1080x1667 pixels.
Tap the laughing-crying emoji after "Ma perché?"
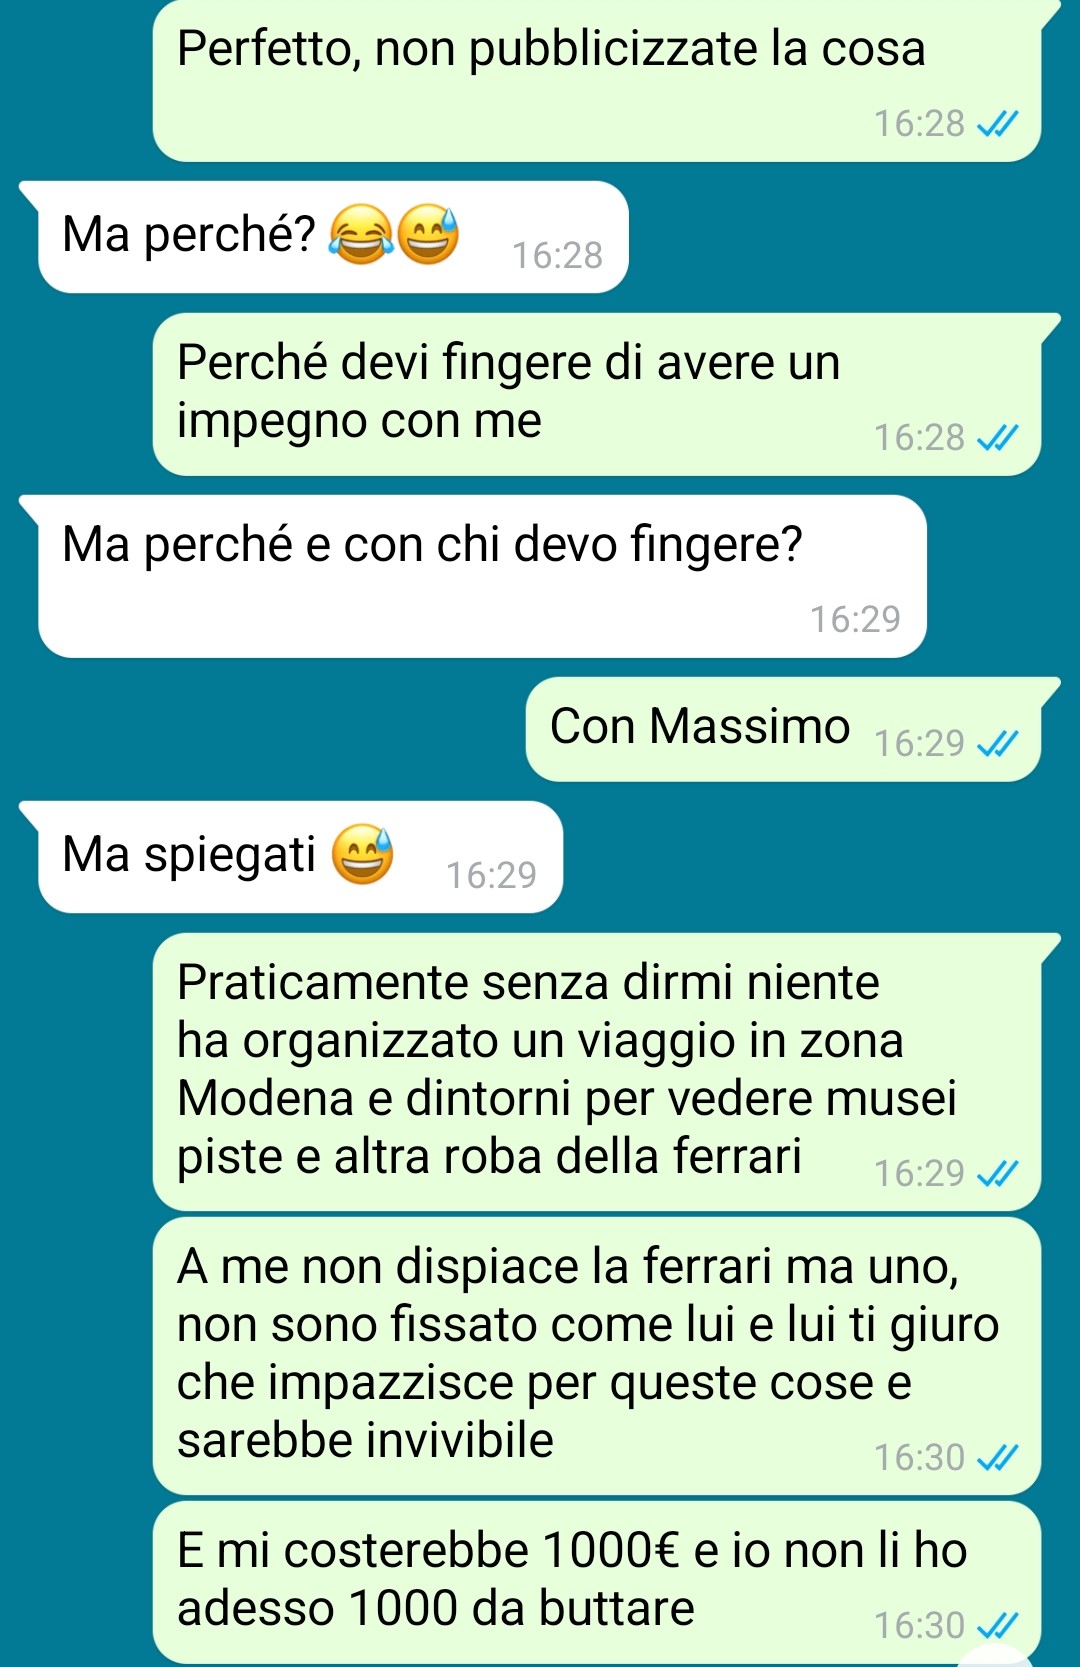pyautogui.click(x=361, y=235)
